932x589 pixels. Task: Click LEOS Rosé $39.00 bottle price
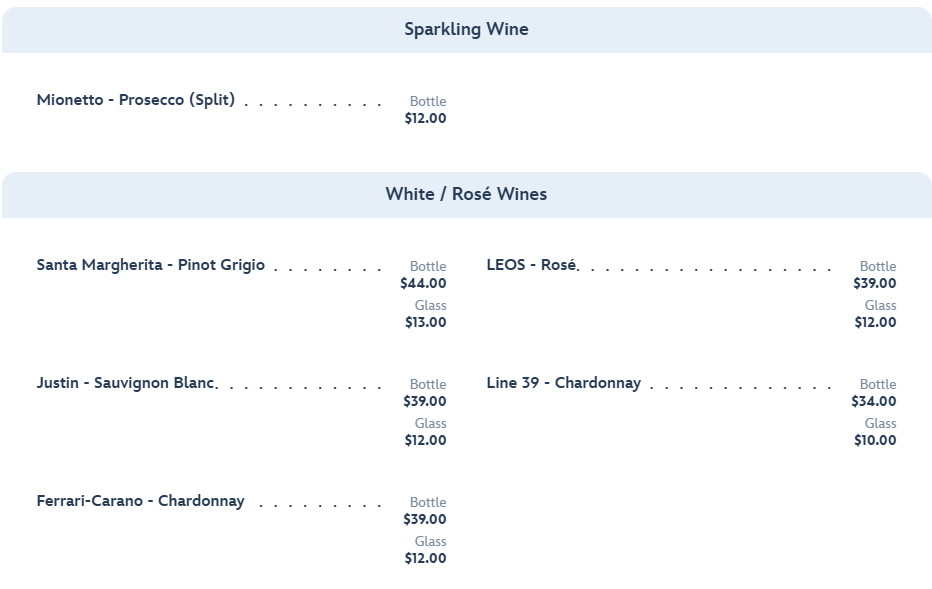point(875,284)
